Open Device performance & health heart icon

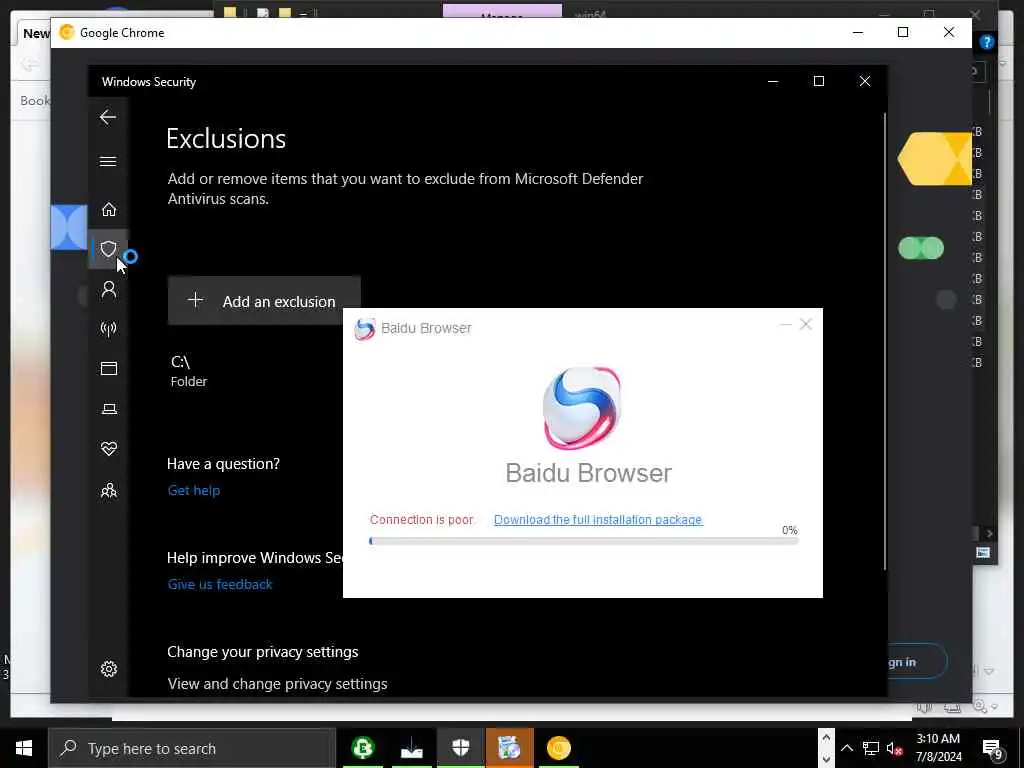[x=108, y=449]
